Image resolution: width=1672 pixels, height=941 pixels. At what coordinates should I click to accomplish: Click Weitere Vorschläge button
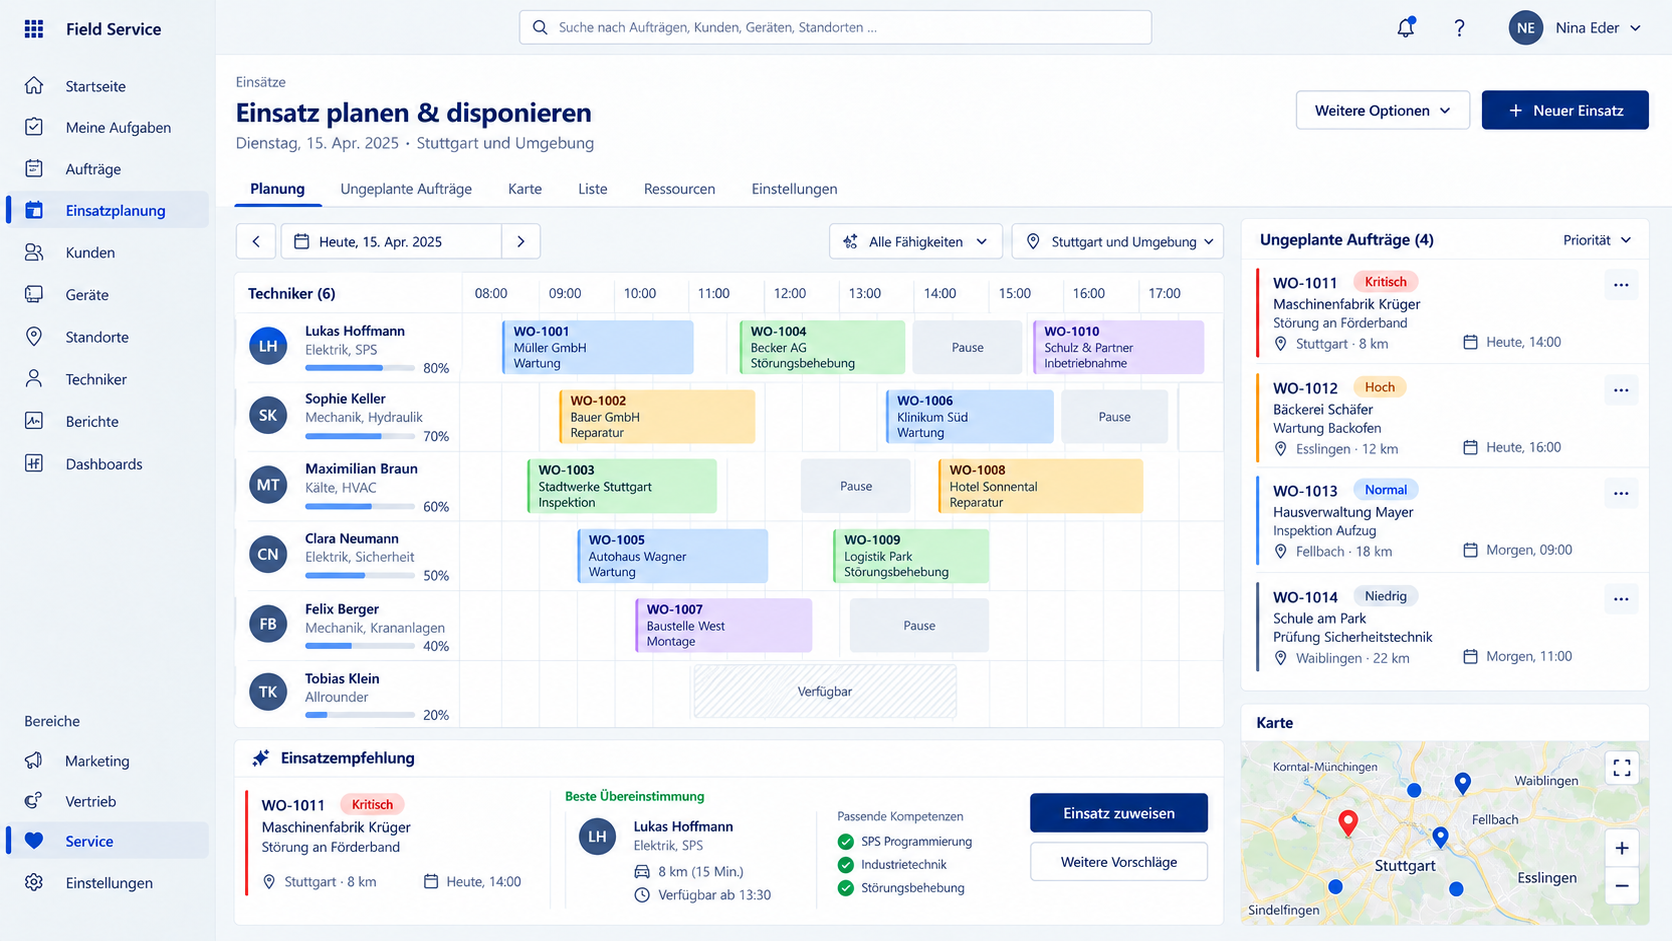(x=1119, y=862)
